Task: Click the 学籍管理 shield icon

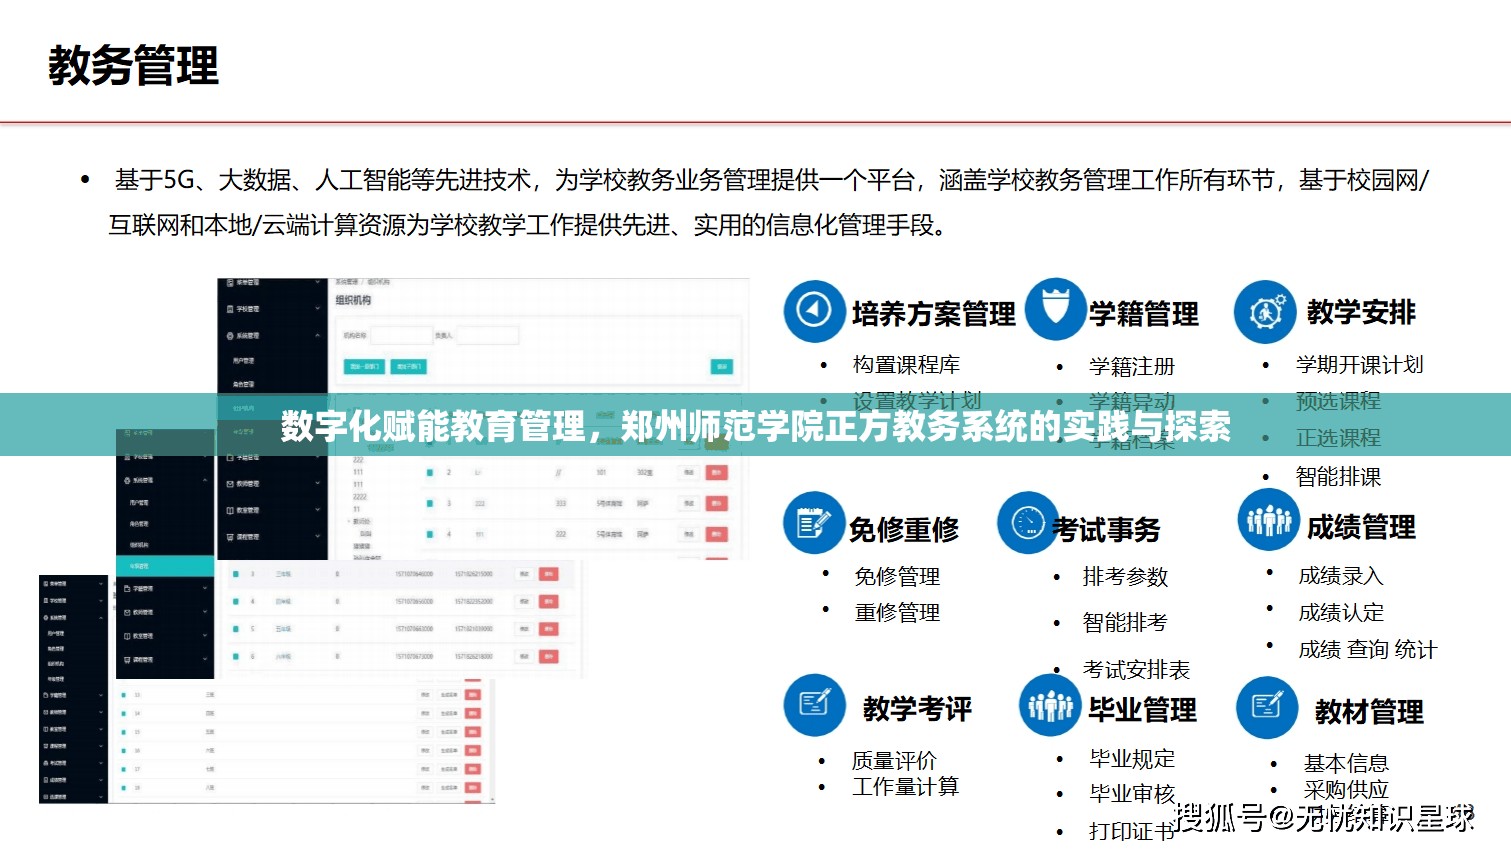Action: point(1055,308)
